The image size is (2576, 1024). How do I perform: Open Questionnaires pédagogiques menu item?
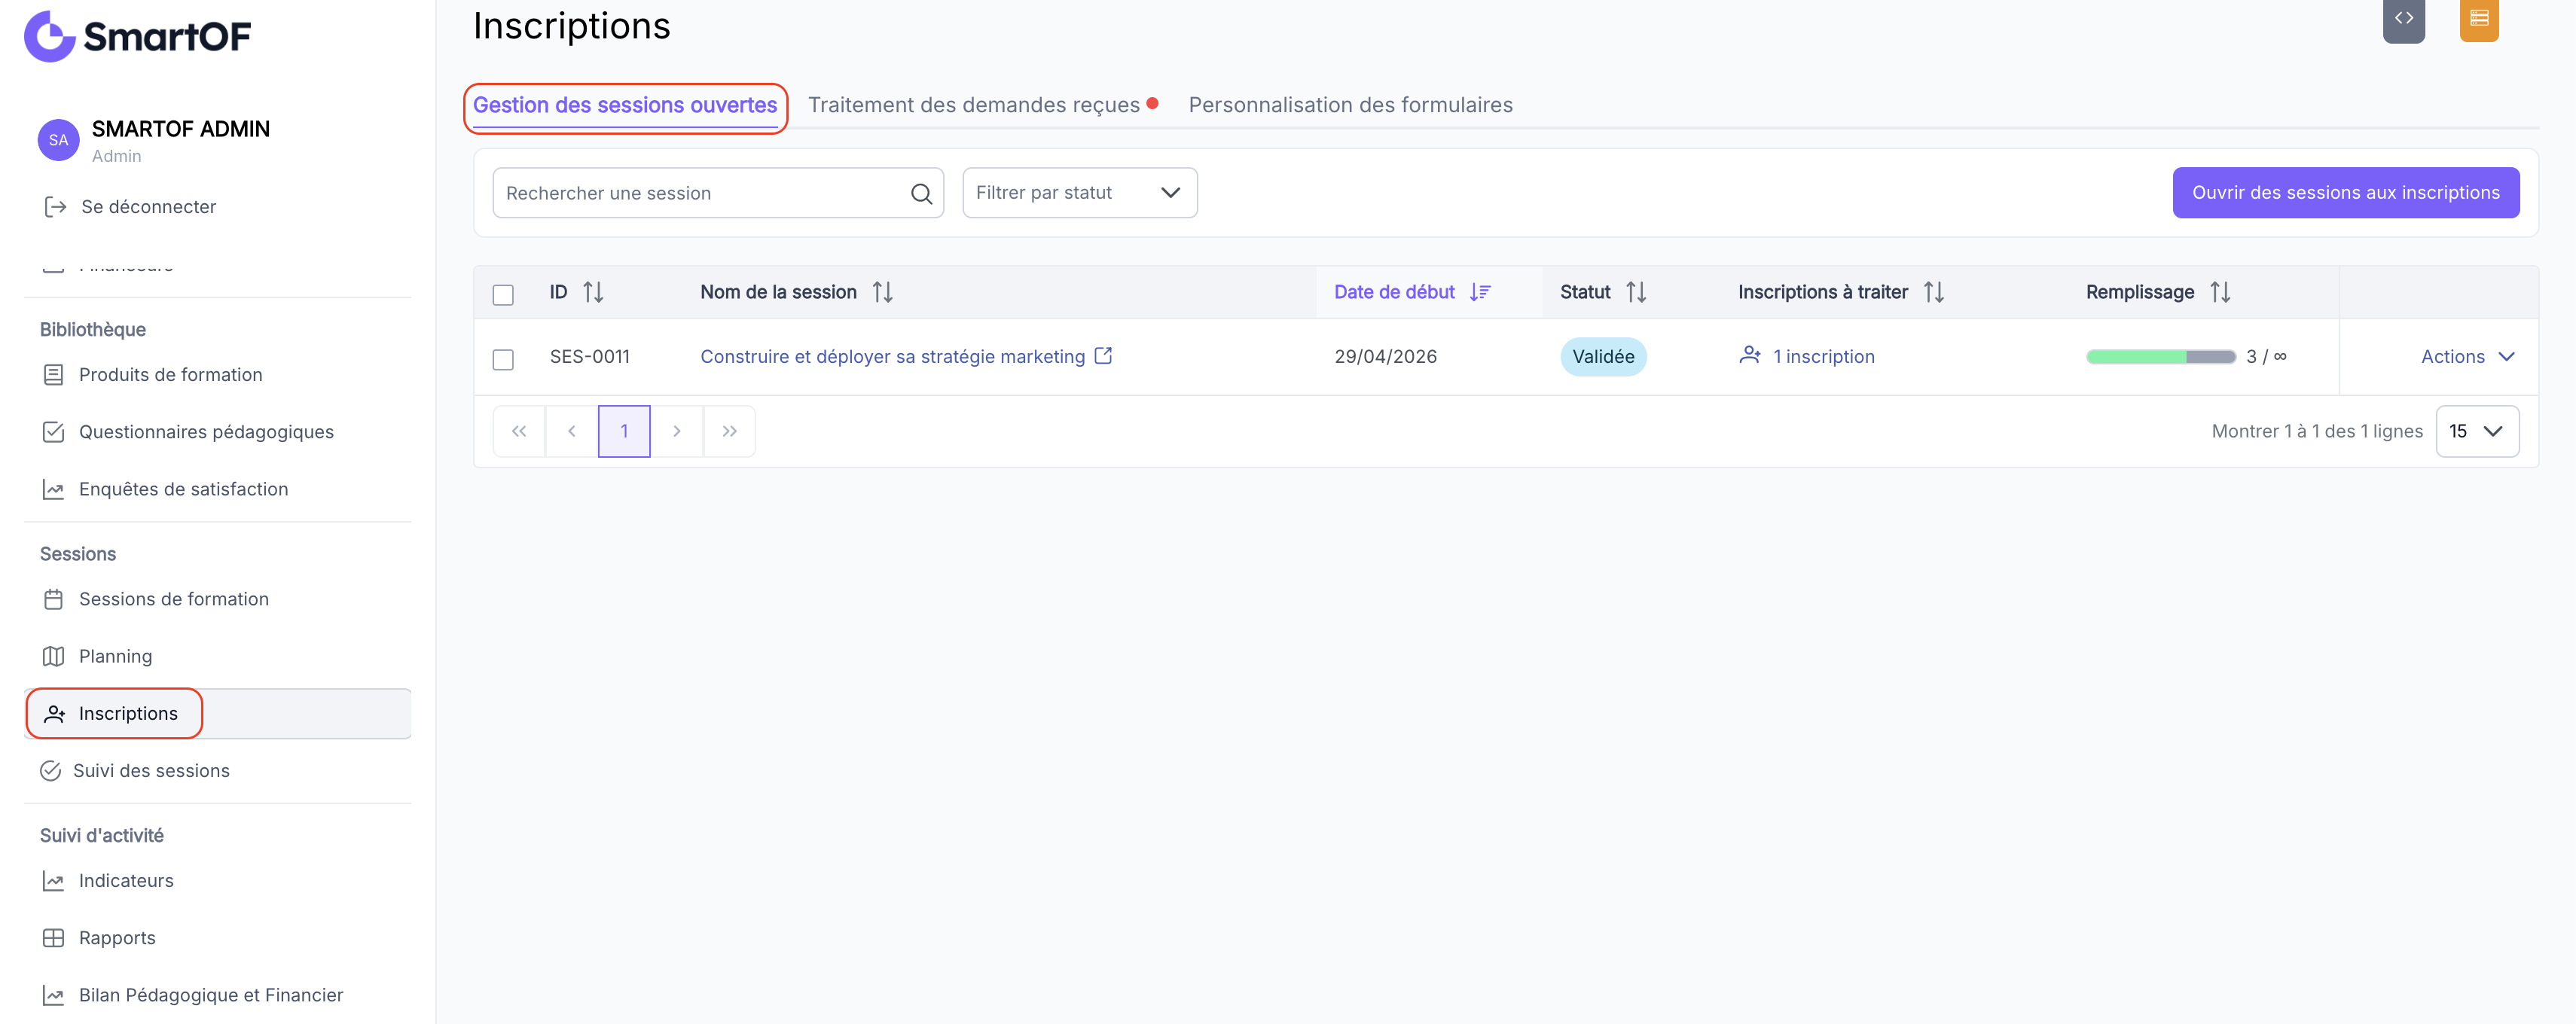(217, 432)
